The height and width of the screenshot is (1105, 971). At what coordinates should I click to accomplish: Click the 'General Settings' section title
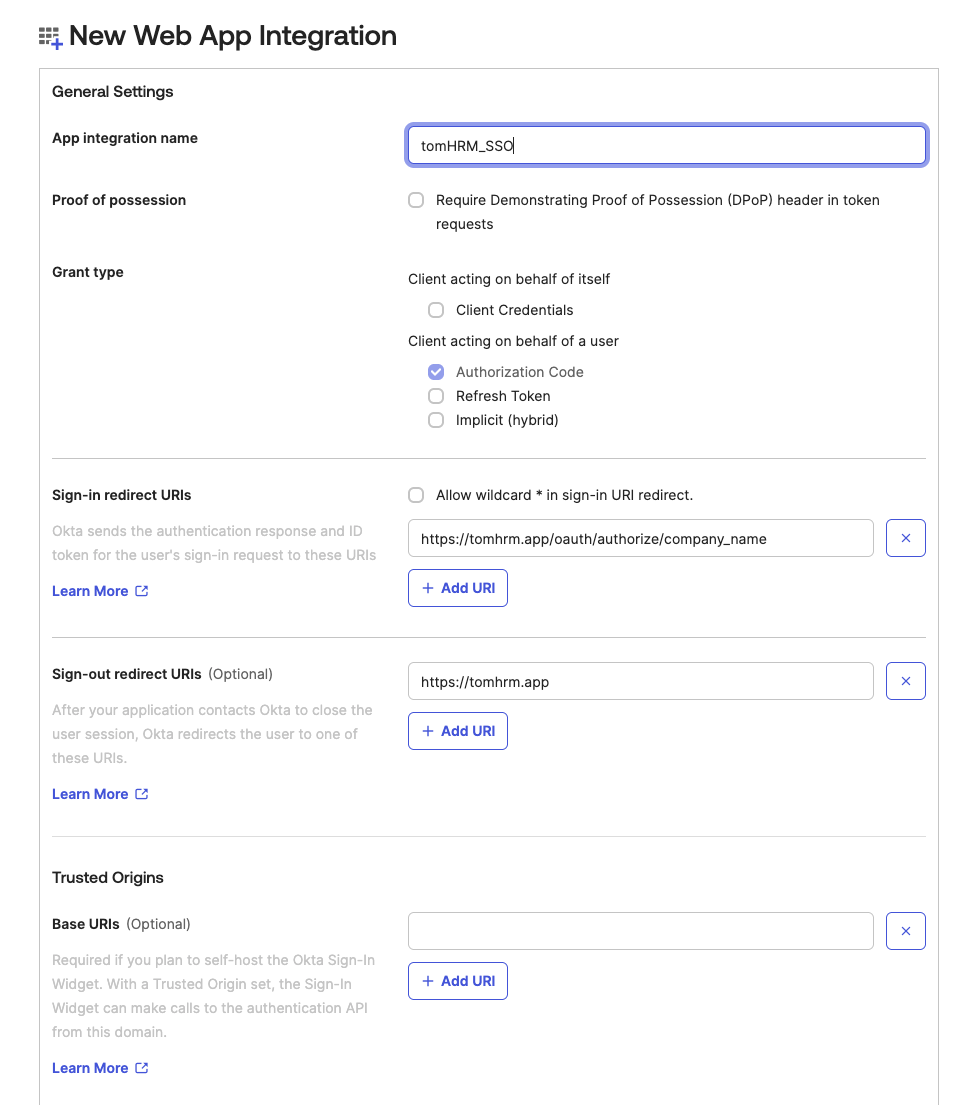113,92
